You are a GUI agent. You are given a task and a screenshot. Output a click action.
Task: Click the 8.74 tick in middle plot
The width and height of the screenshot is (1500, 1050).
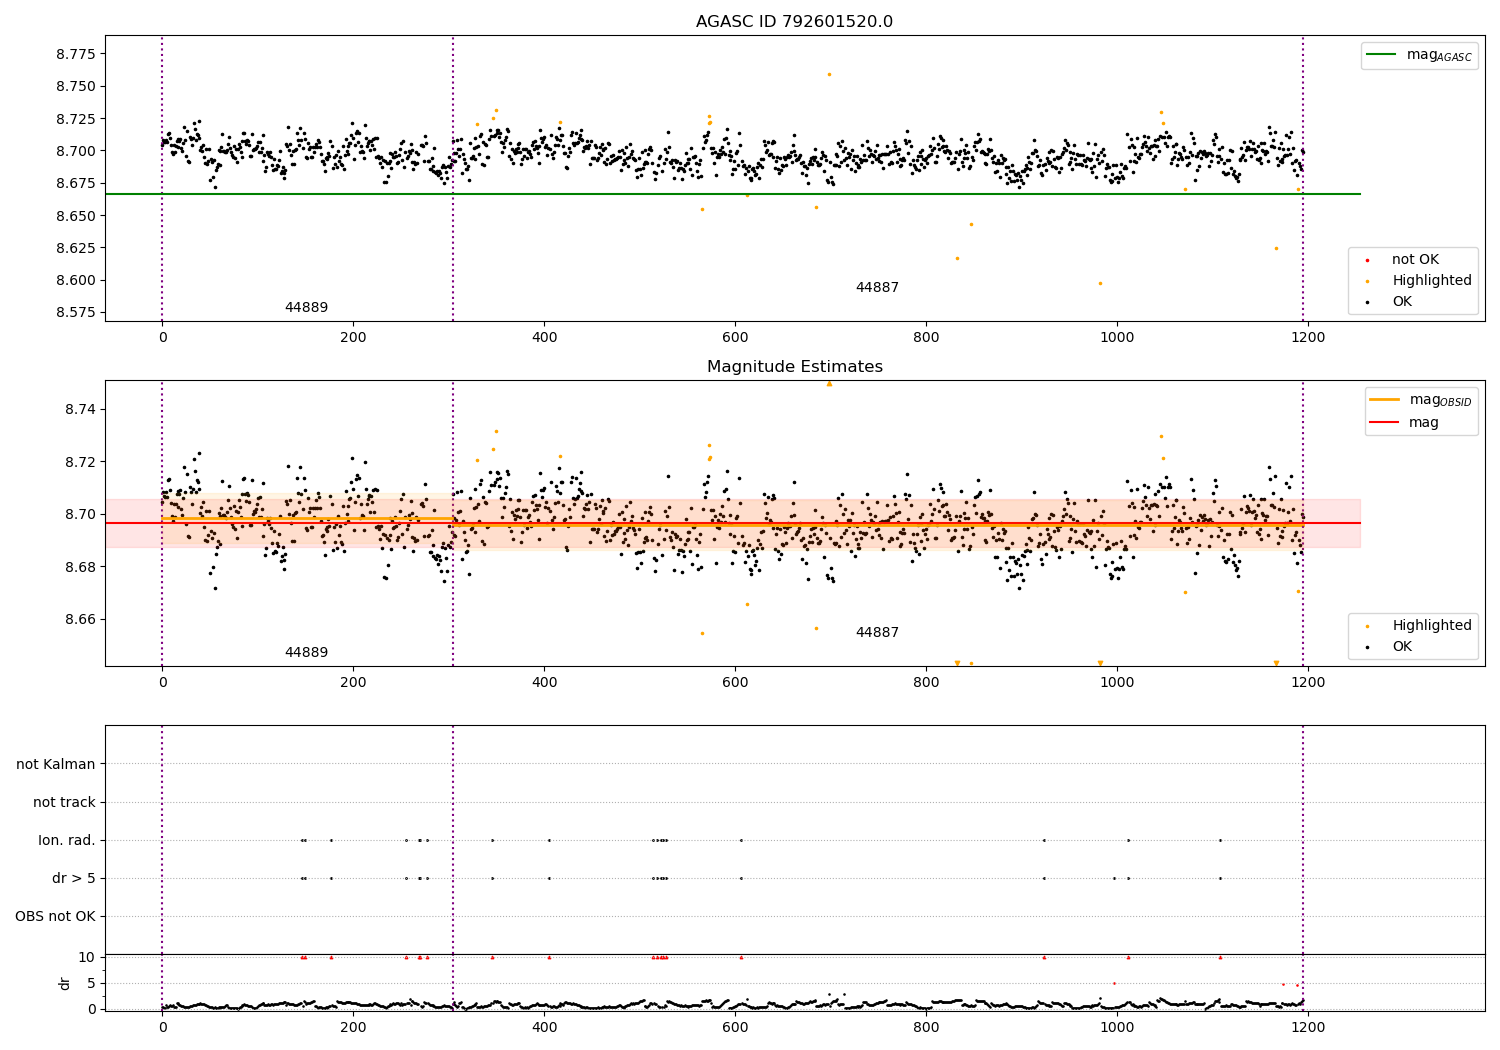click(x=81, y=410)
